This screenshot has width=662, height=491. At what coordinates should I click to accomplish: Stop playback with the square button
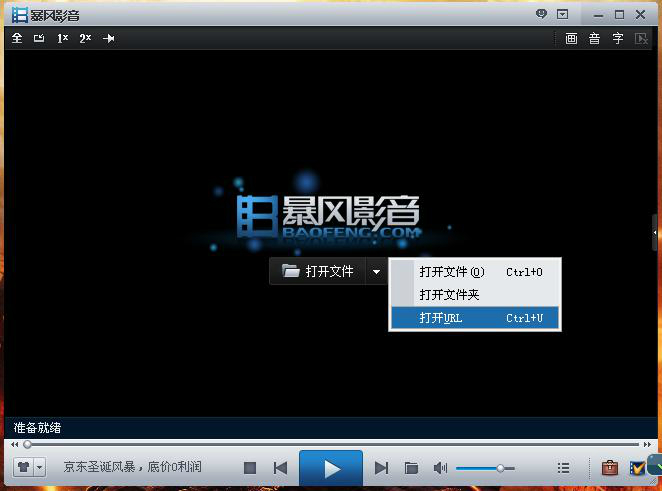click(250, 468)
